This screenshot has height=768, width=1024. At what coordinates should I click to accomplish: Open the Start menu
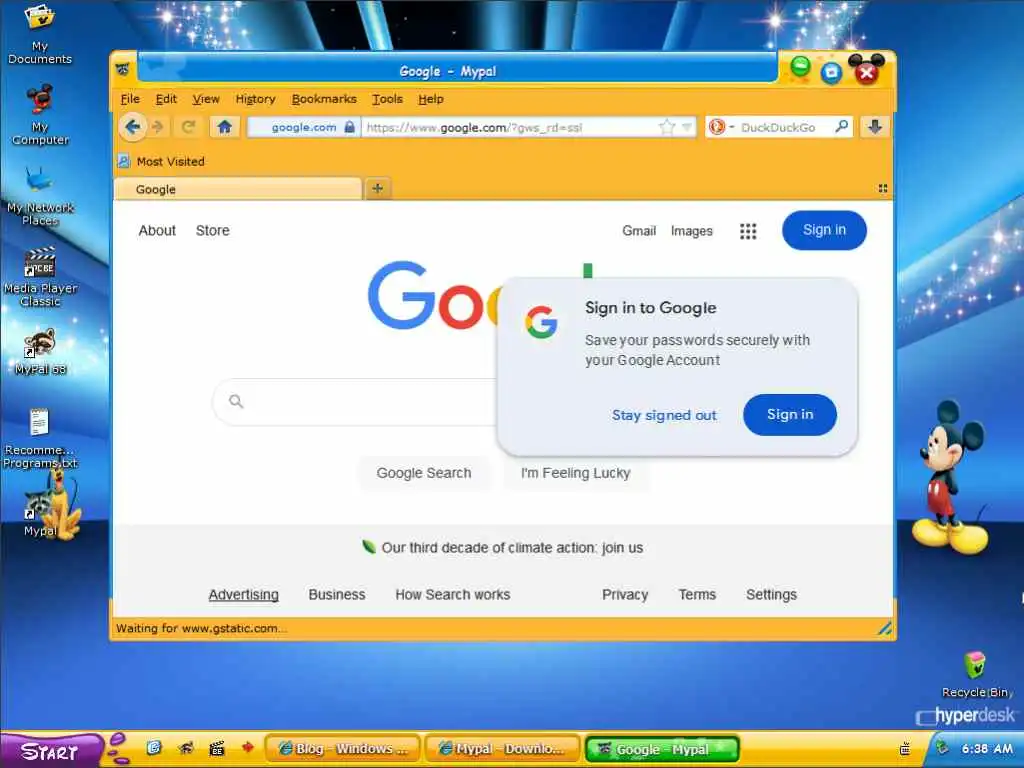click(50, 751)
